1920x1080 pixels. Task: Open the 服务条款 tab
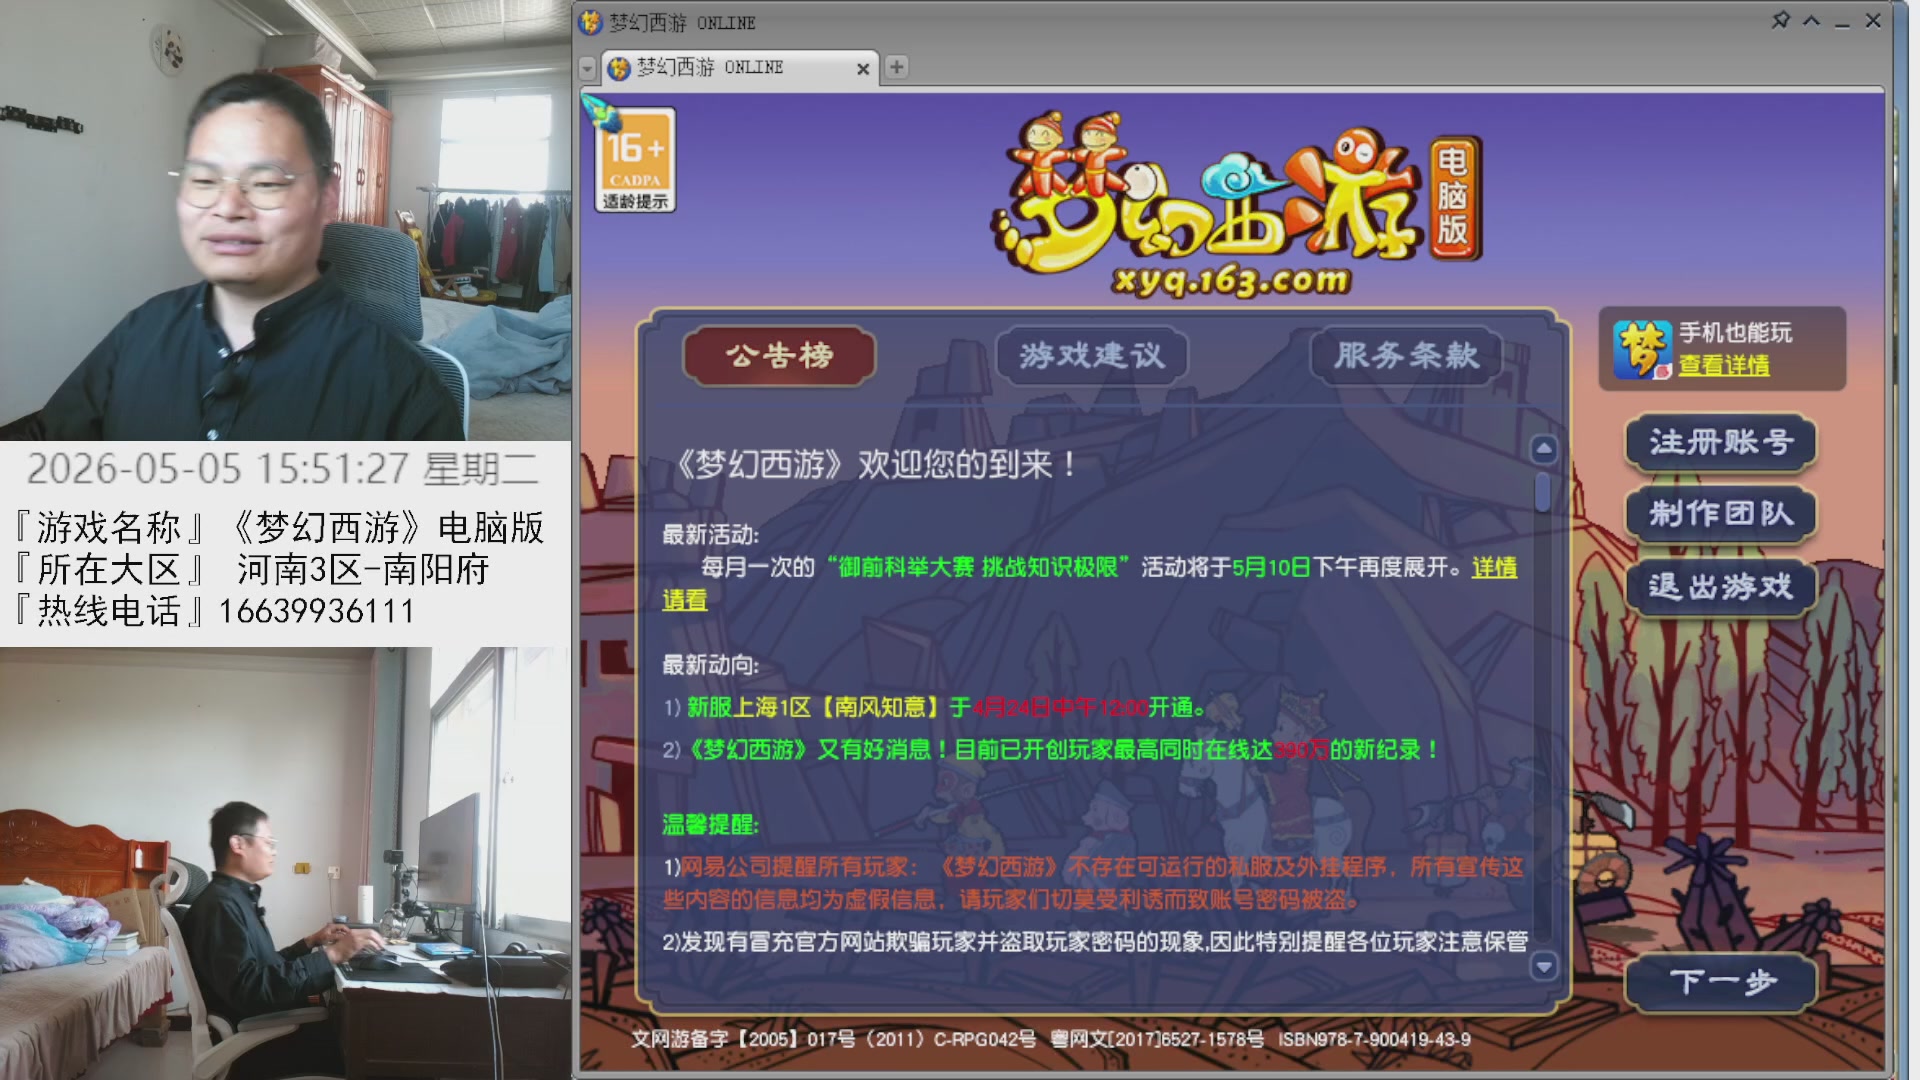click(1406, 356)
